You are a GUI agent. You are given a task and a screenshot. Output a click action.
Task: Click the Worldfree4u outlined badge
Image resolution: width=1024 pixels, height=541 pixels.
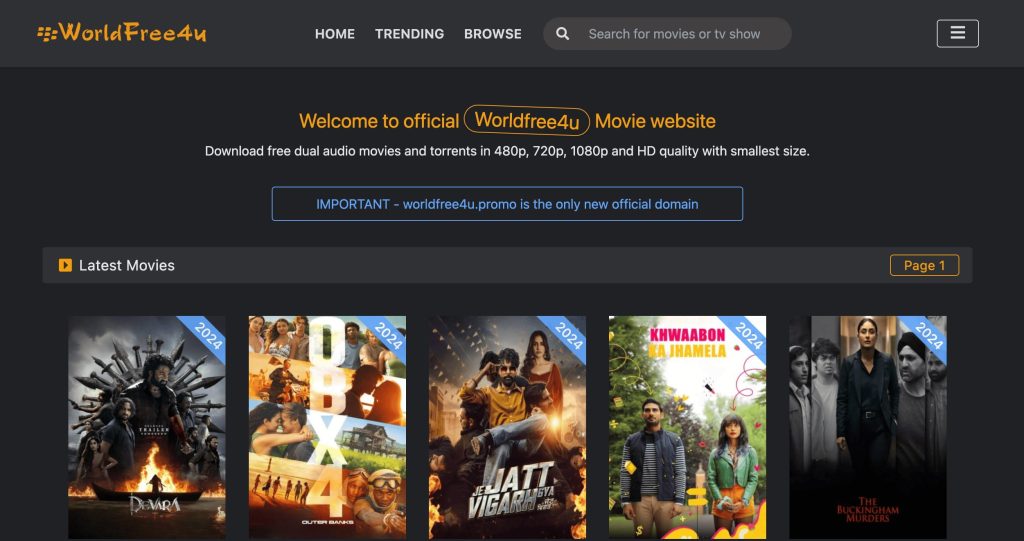(x=527, y=121)
